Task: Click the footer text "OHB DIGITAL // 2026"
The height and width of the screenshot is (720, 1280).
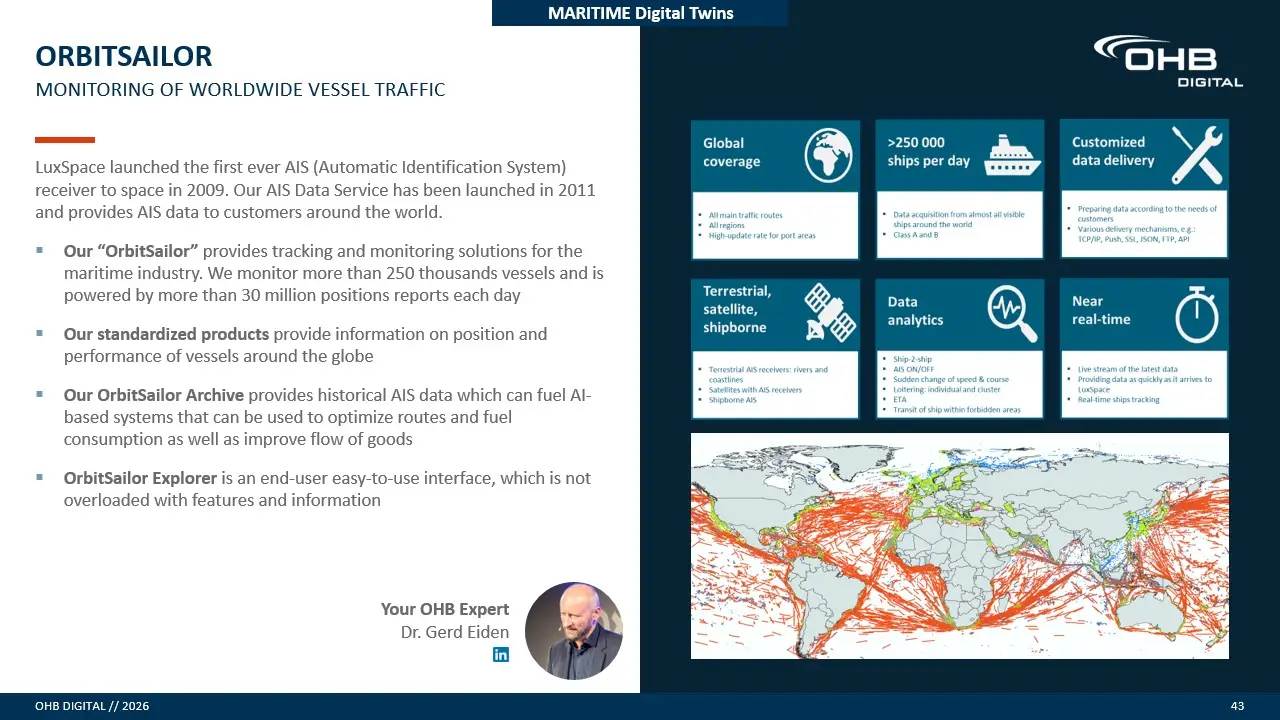Action: click(x=92, y=706)
